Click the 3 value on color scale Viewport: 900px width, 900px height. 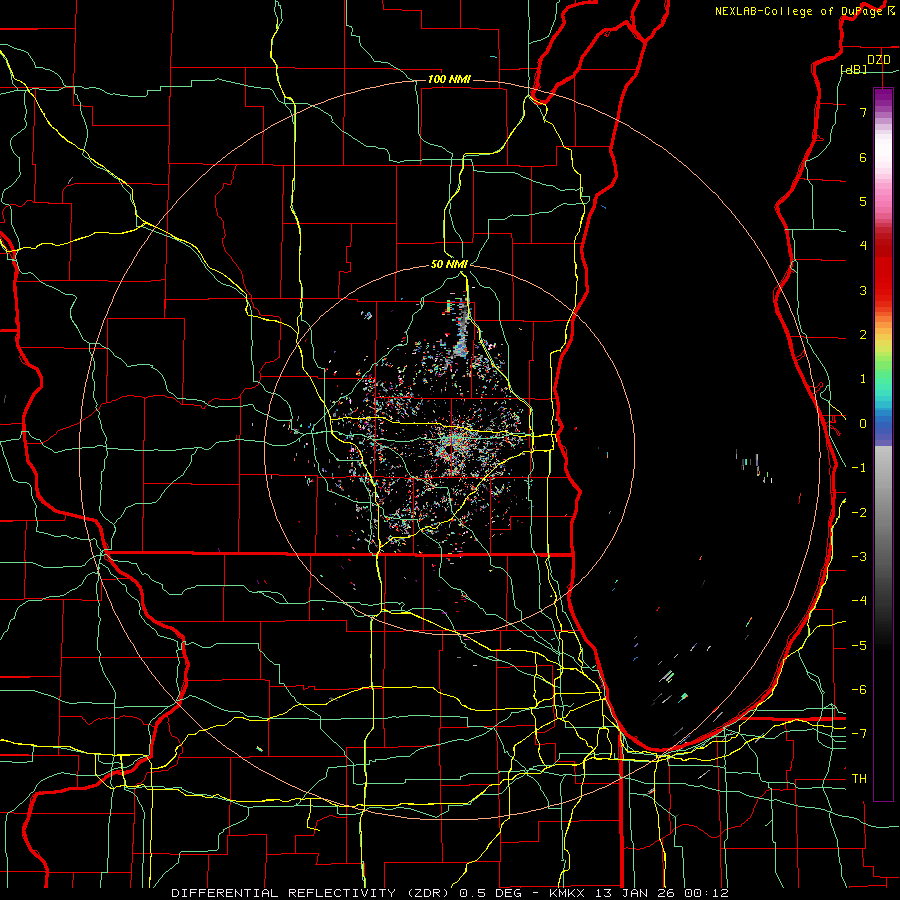(863, 290)
